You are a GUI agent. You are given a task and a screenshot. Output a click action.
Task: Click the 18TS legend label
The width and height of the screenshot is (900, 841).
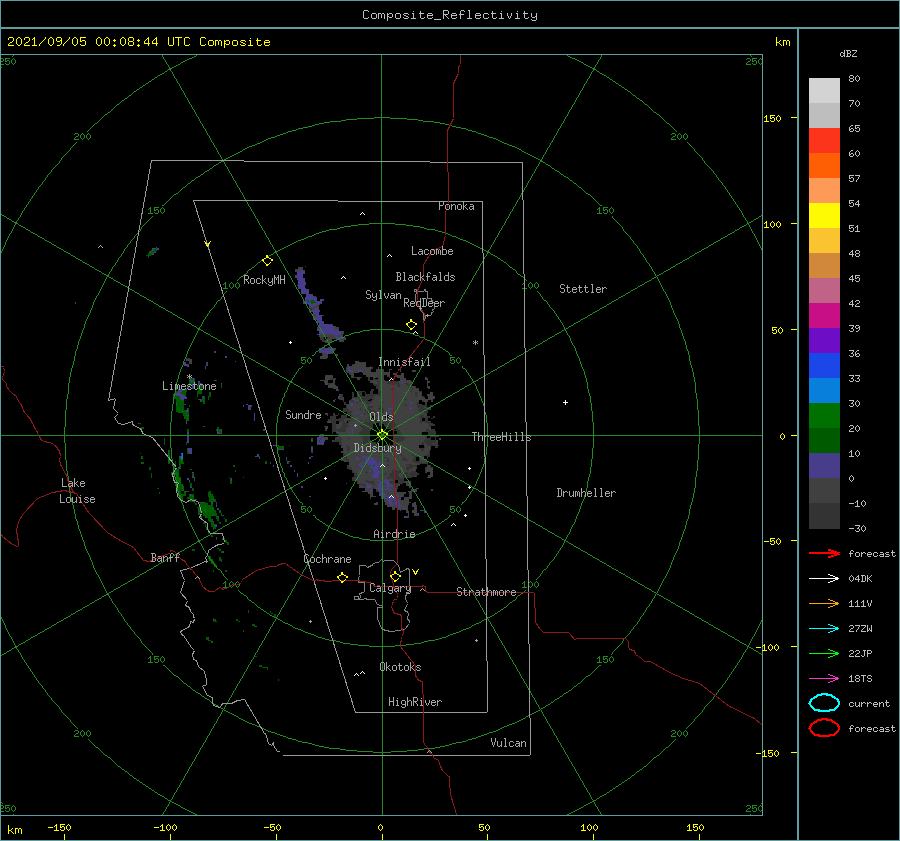(860, 679)
